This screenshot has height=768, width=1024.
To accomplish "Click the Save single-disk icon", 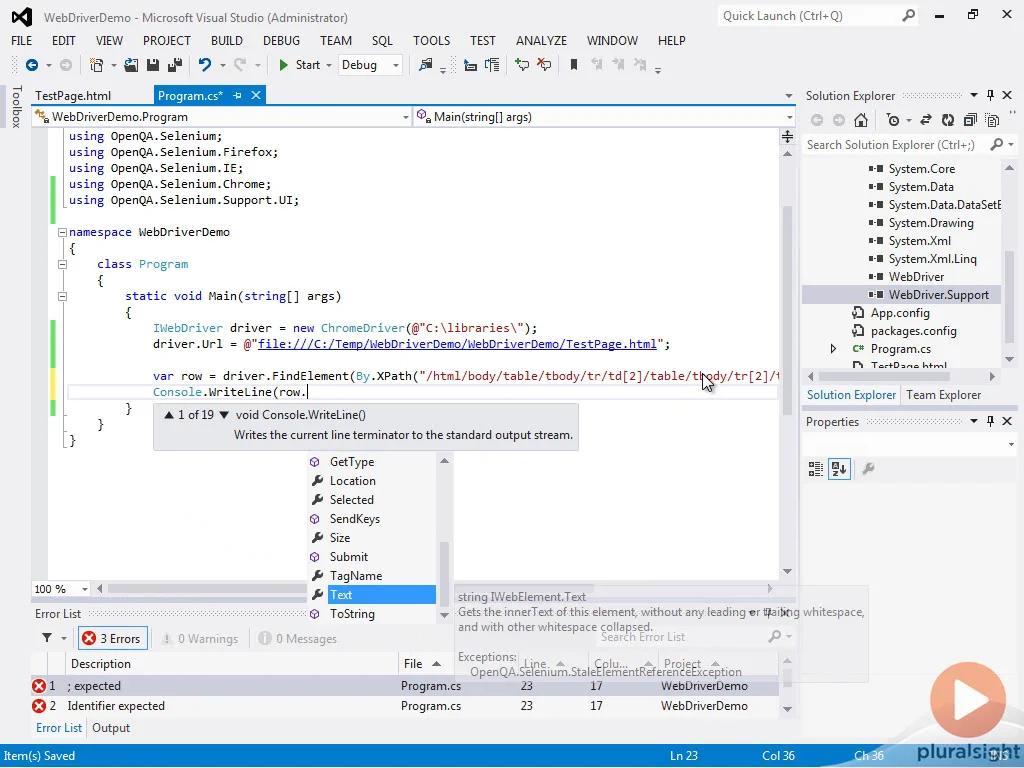I will click(153, 65).
